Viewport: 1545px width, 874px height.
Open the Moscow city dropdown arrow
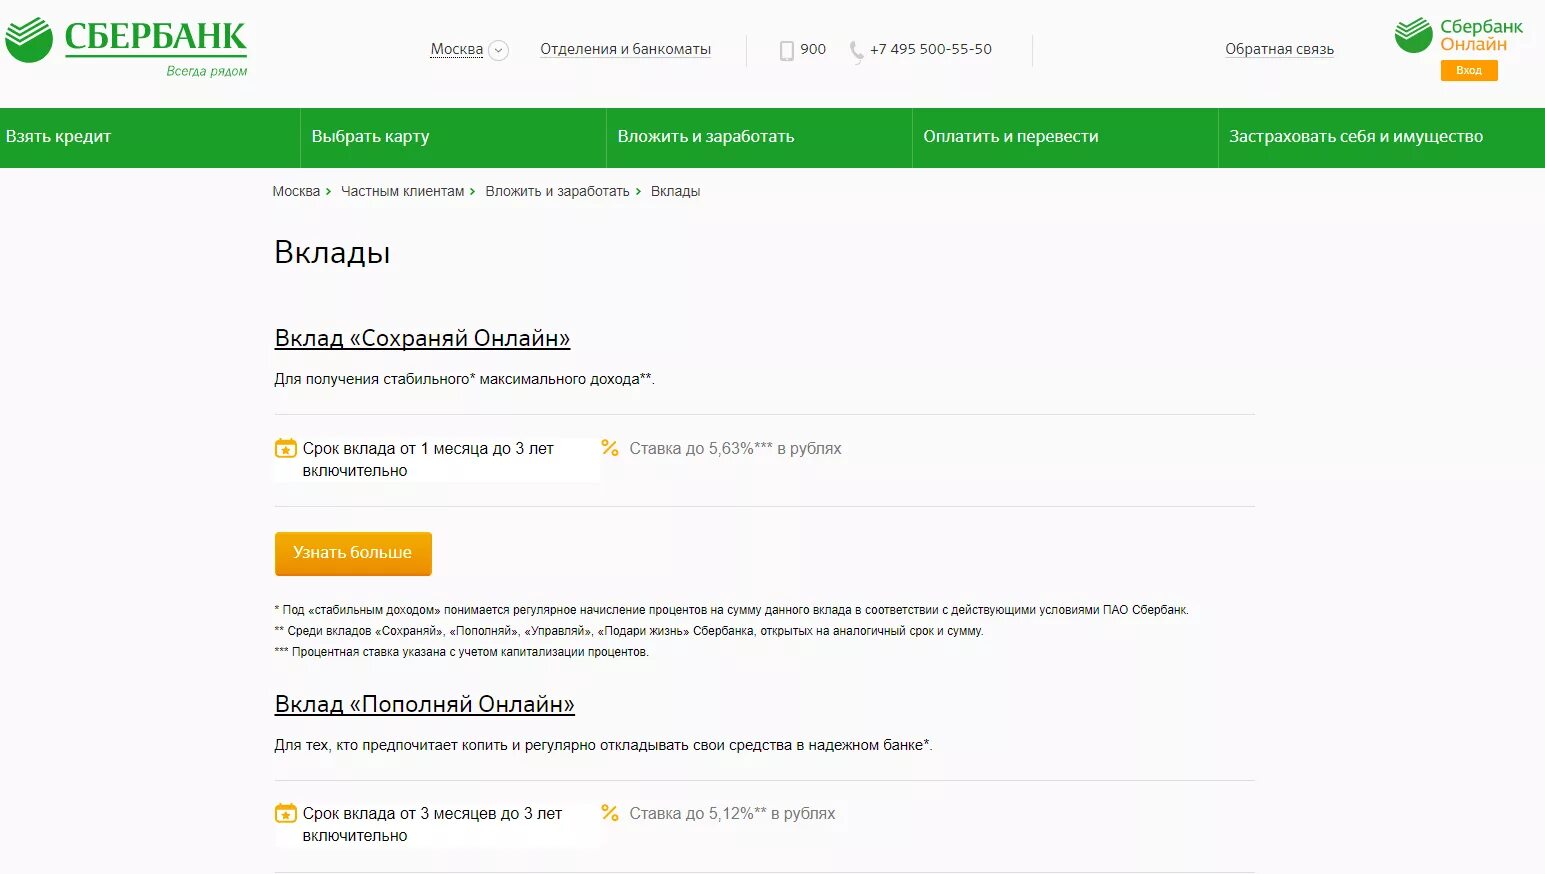[498, 50]
